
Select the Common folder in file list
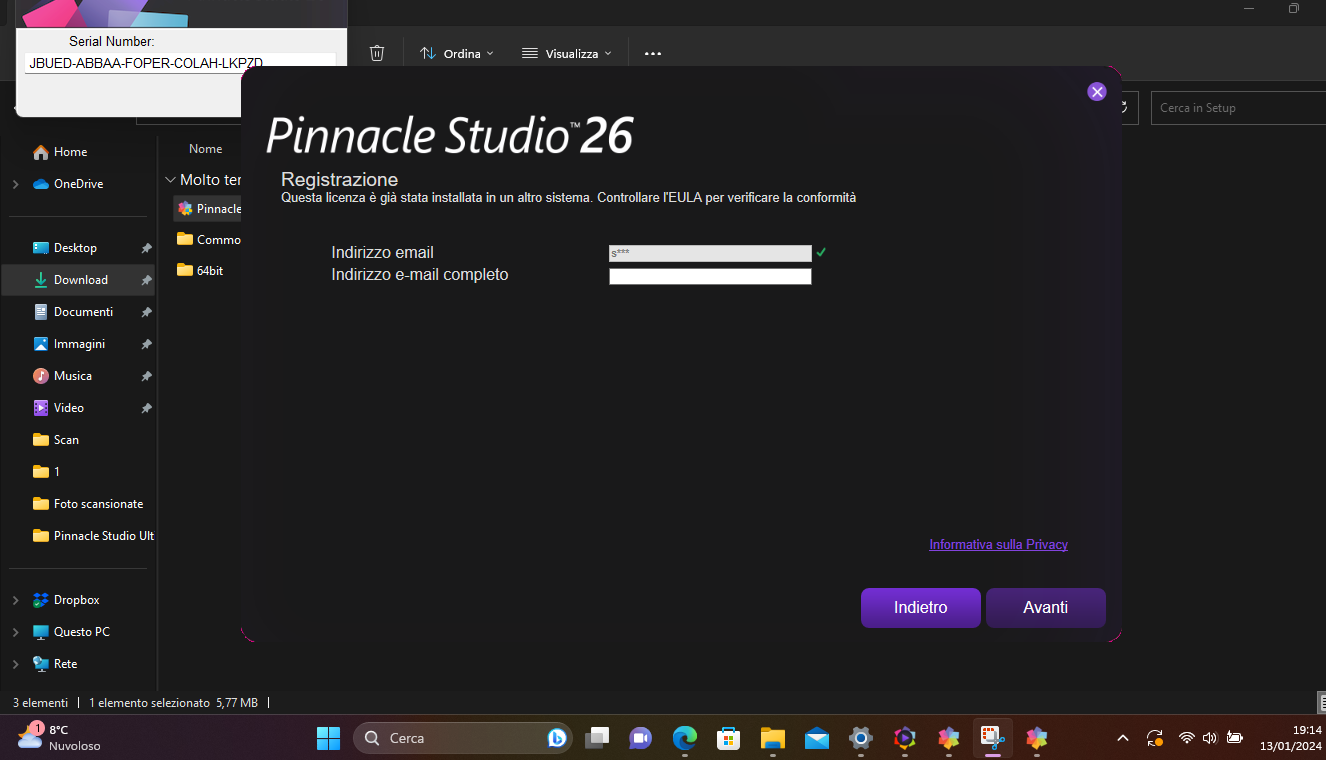209,240
